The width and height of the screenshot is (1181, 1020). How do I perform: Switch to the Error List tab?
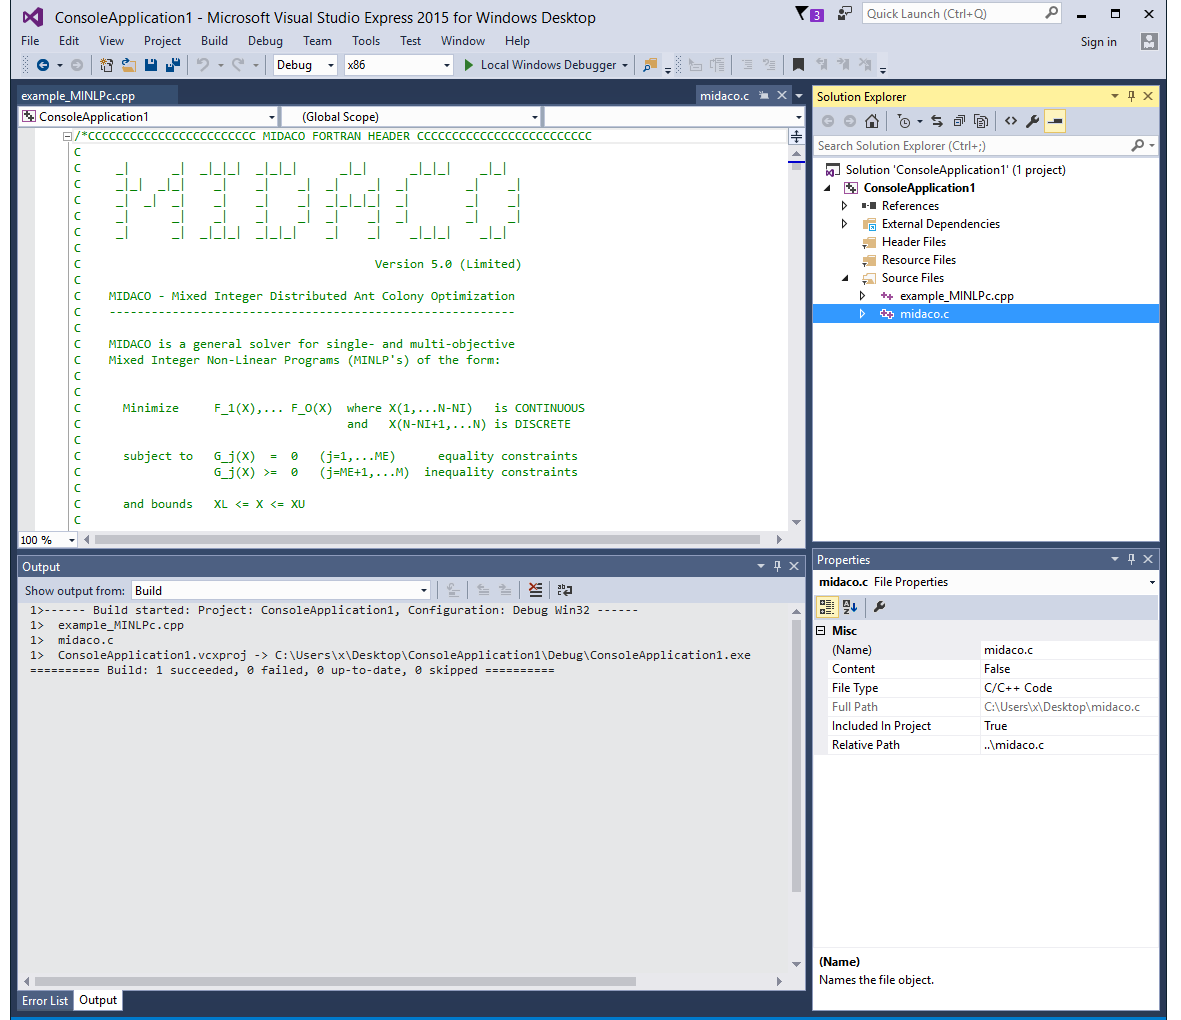click(44, 1000)
